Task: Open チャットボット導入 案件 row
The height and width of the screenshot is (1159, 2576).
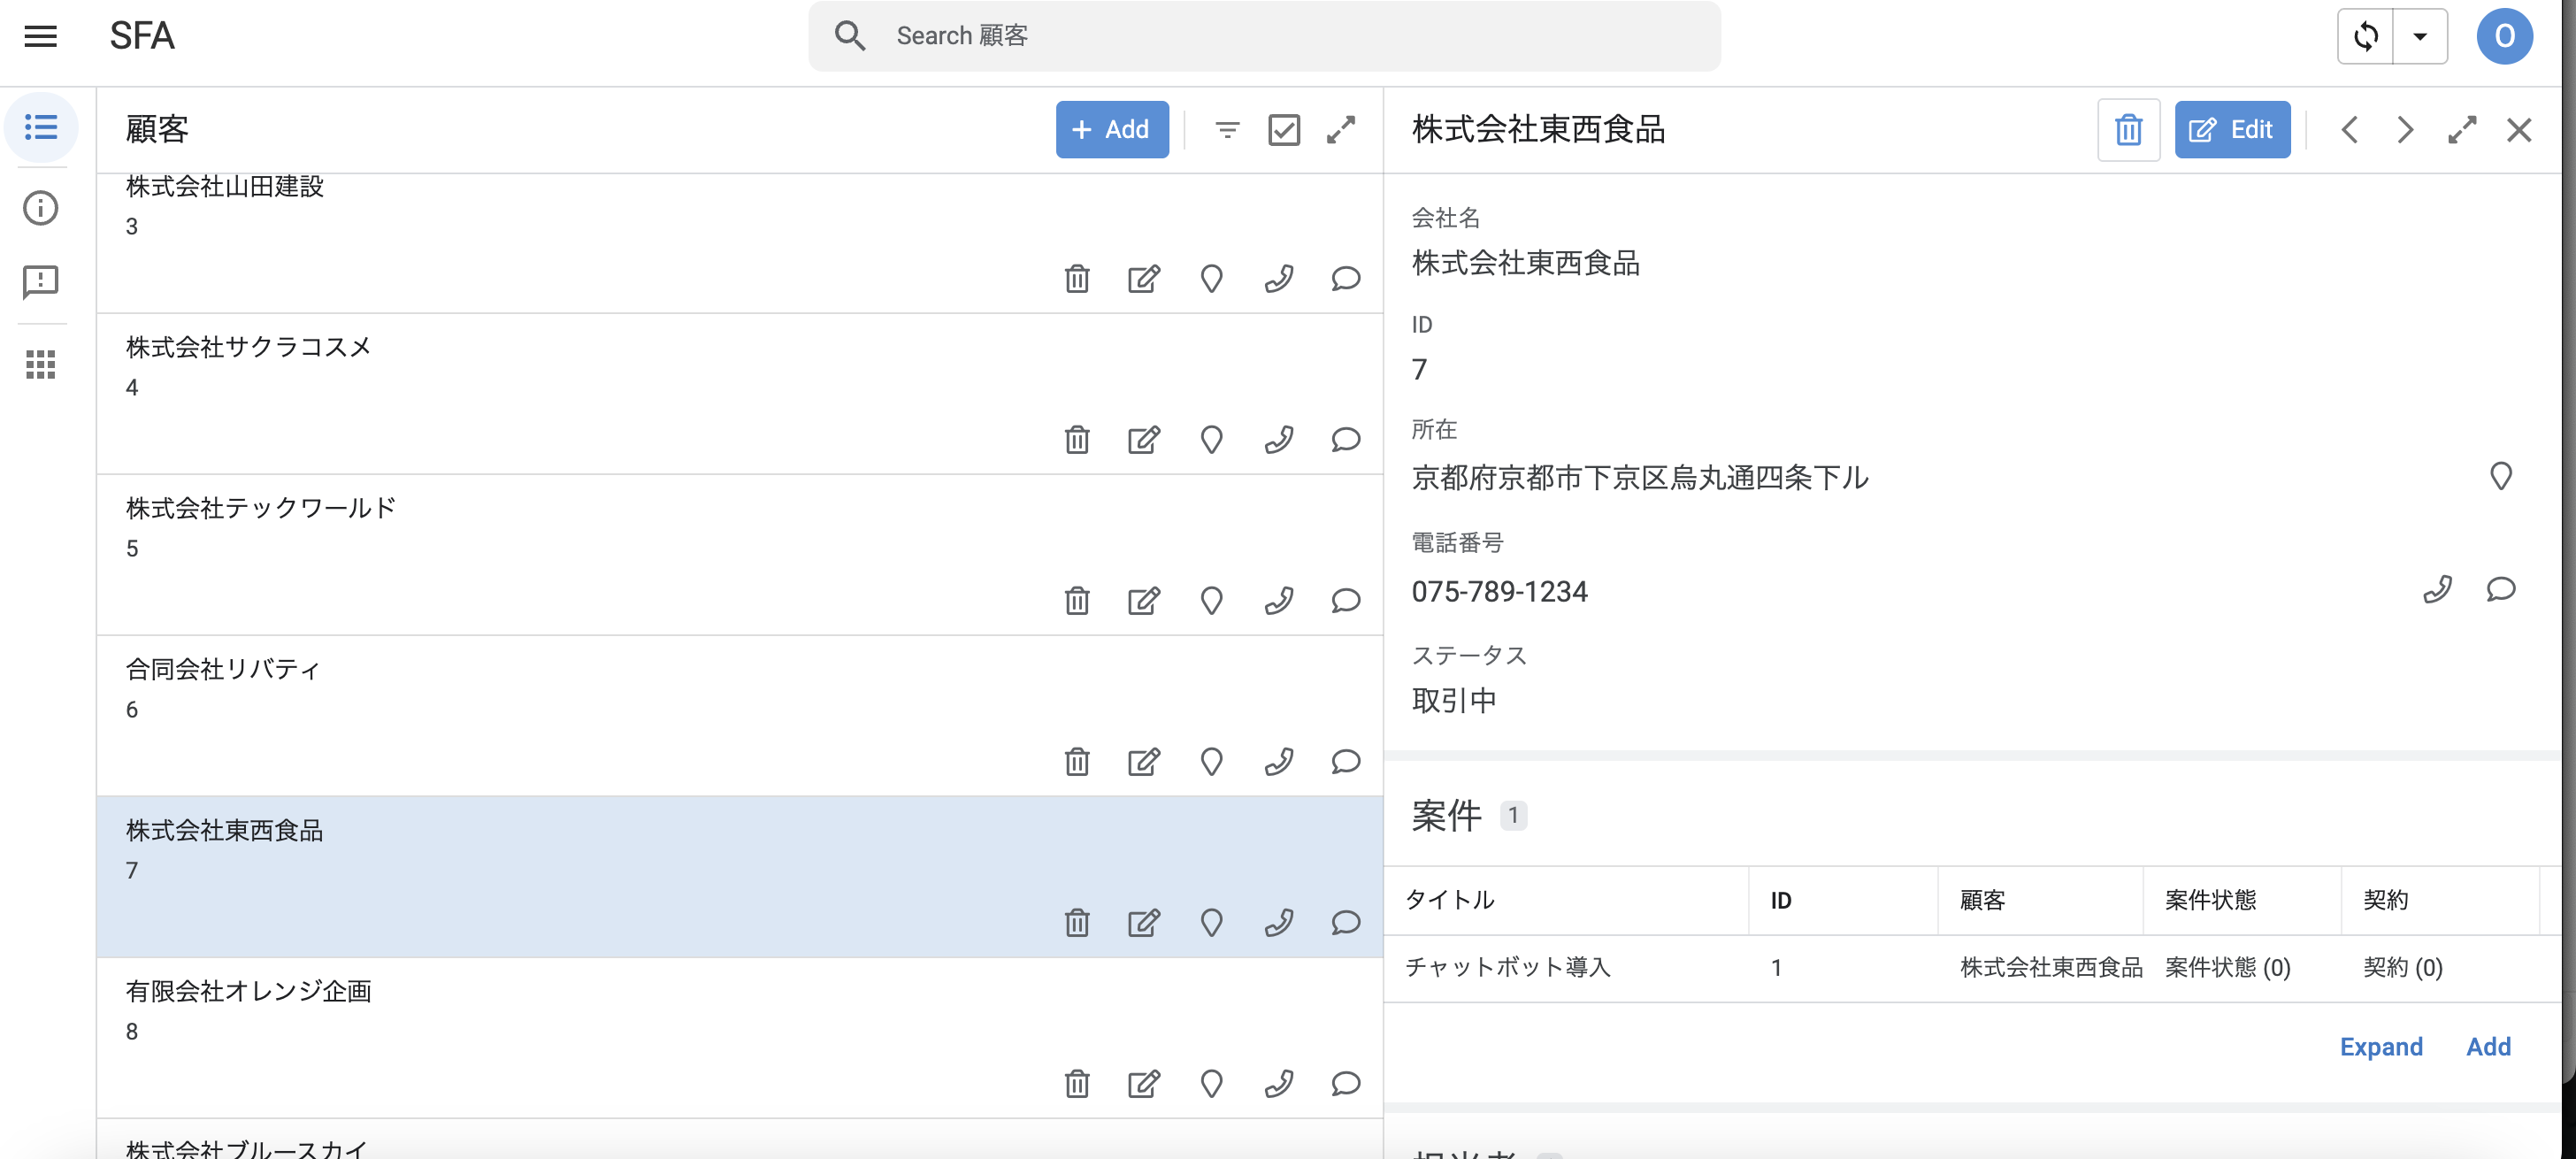Action: coord(1972,967)
